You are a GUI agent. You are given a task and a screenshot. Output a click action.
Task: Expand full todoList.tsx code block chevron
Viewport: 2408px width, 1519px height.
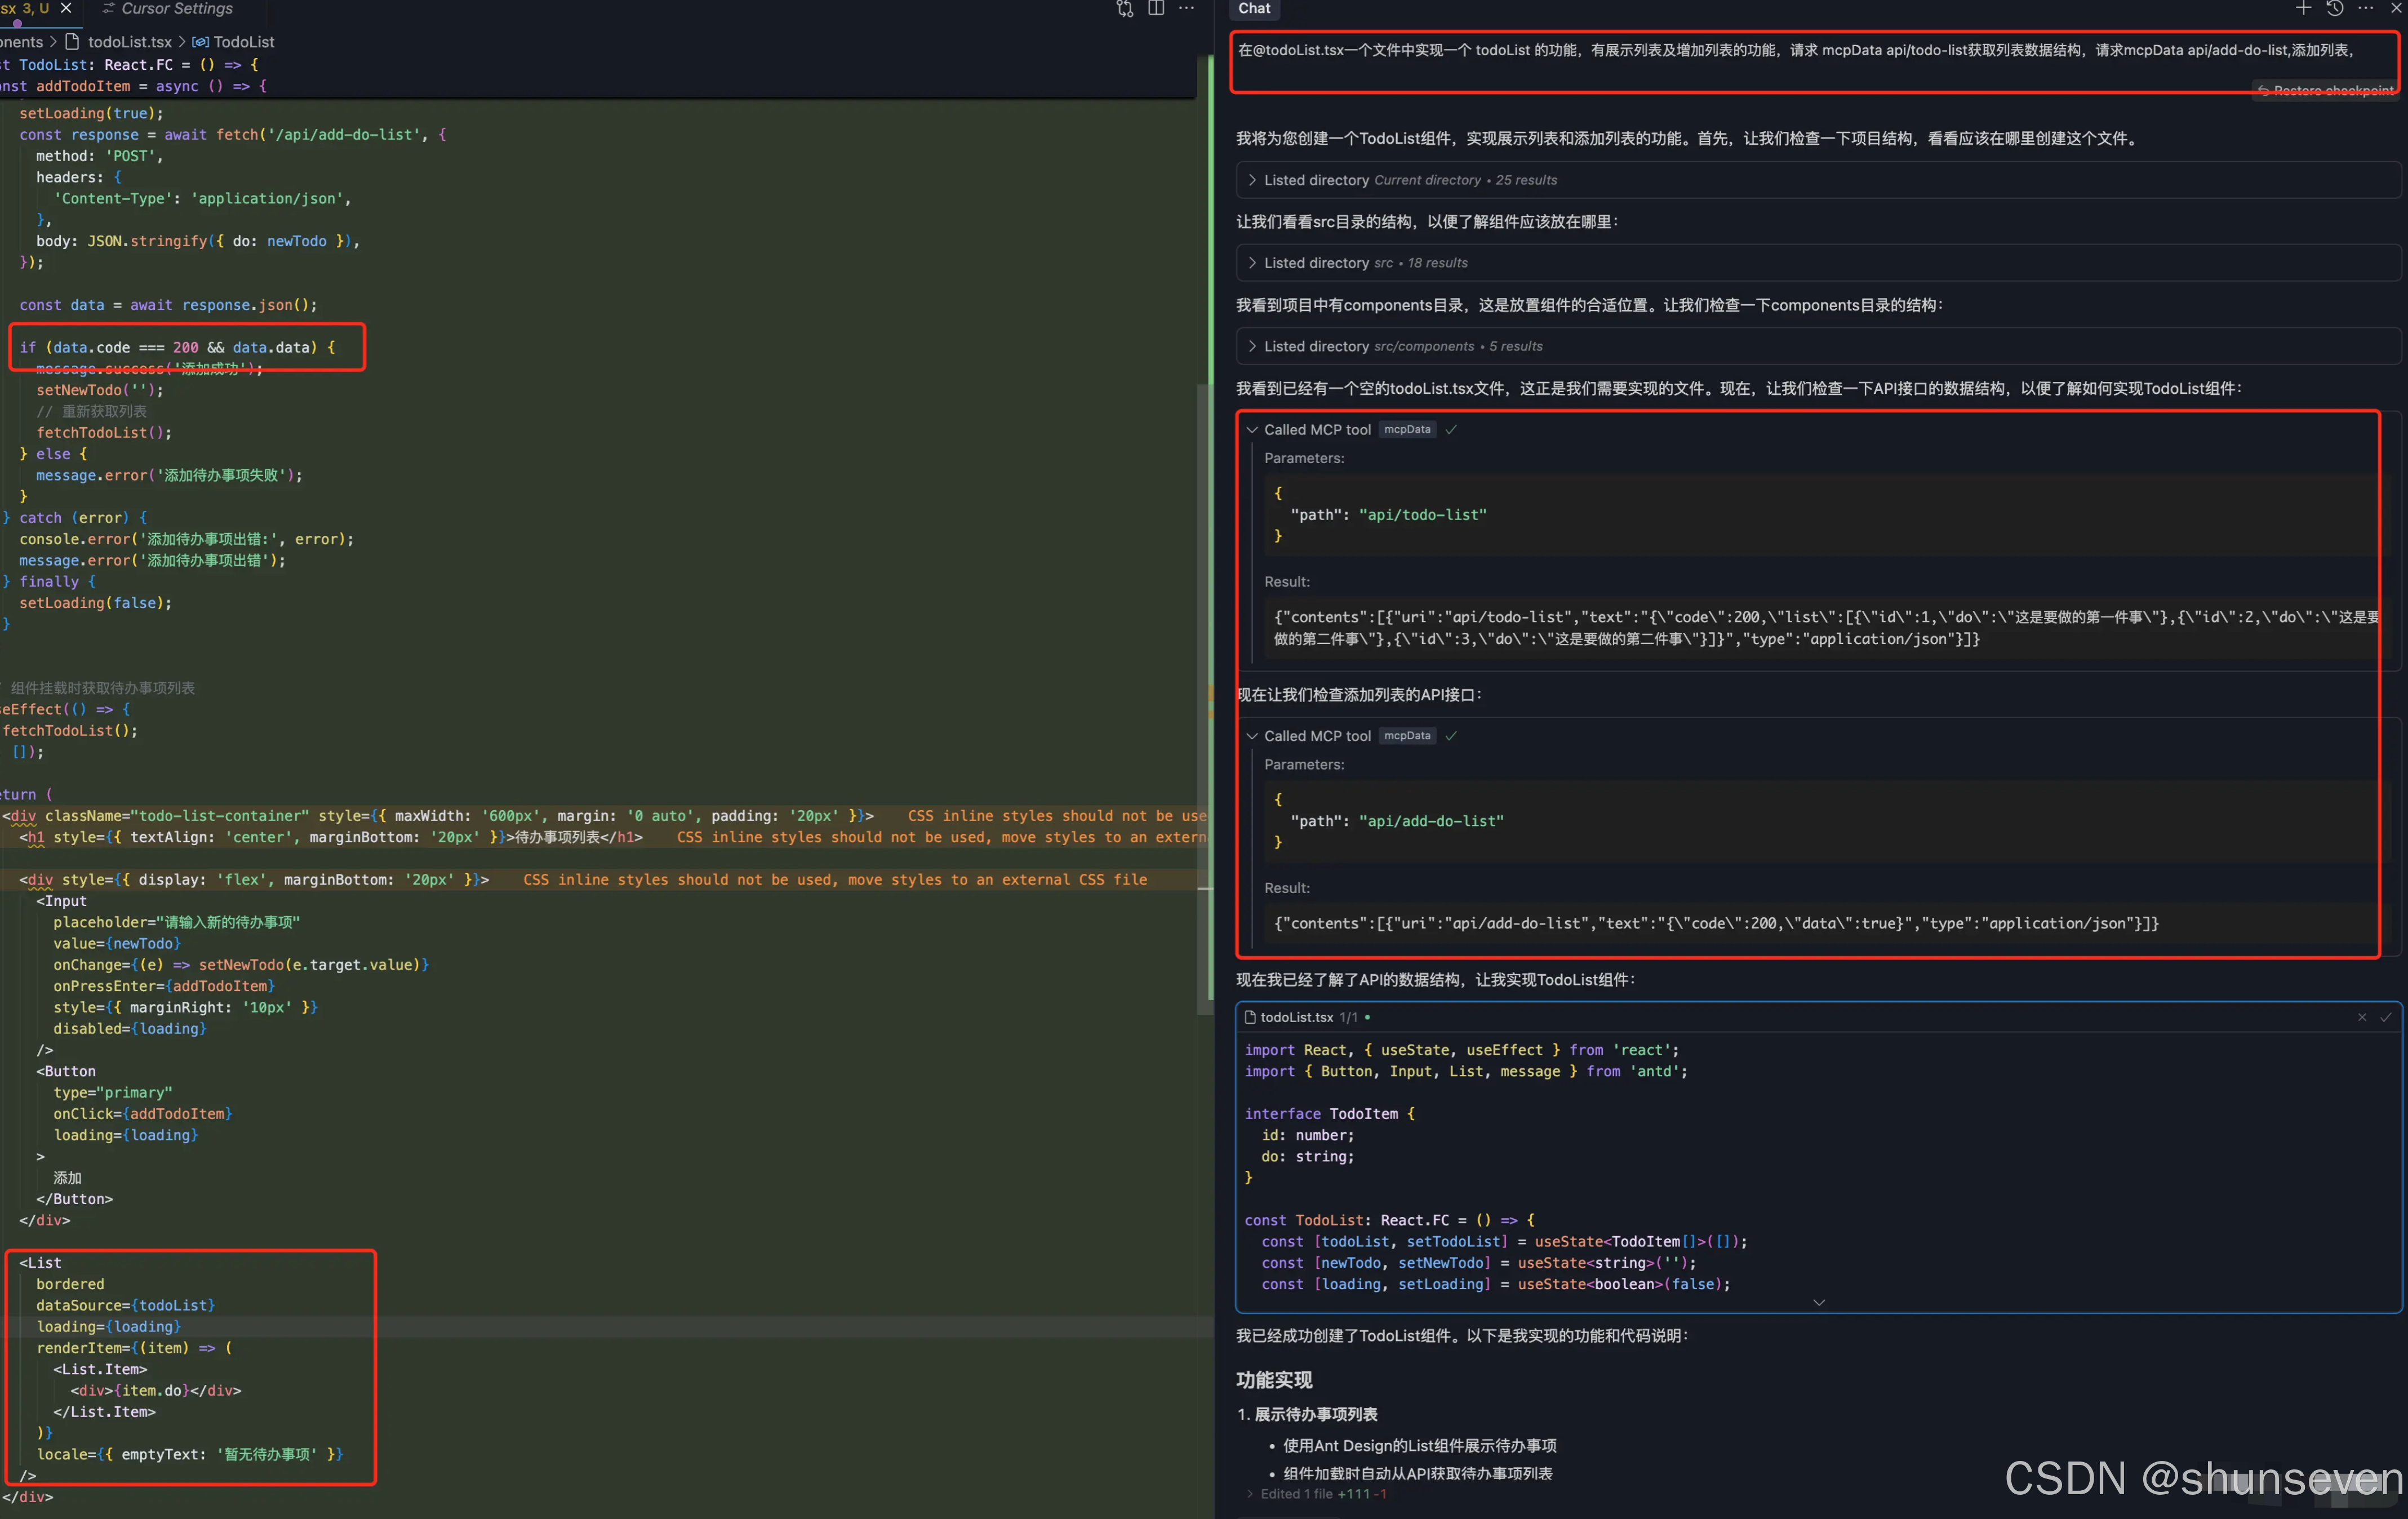click(1819, 1302)
